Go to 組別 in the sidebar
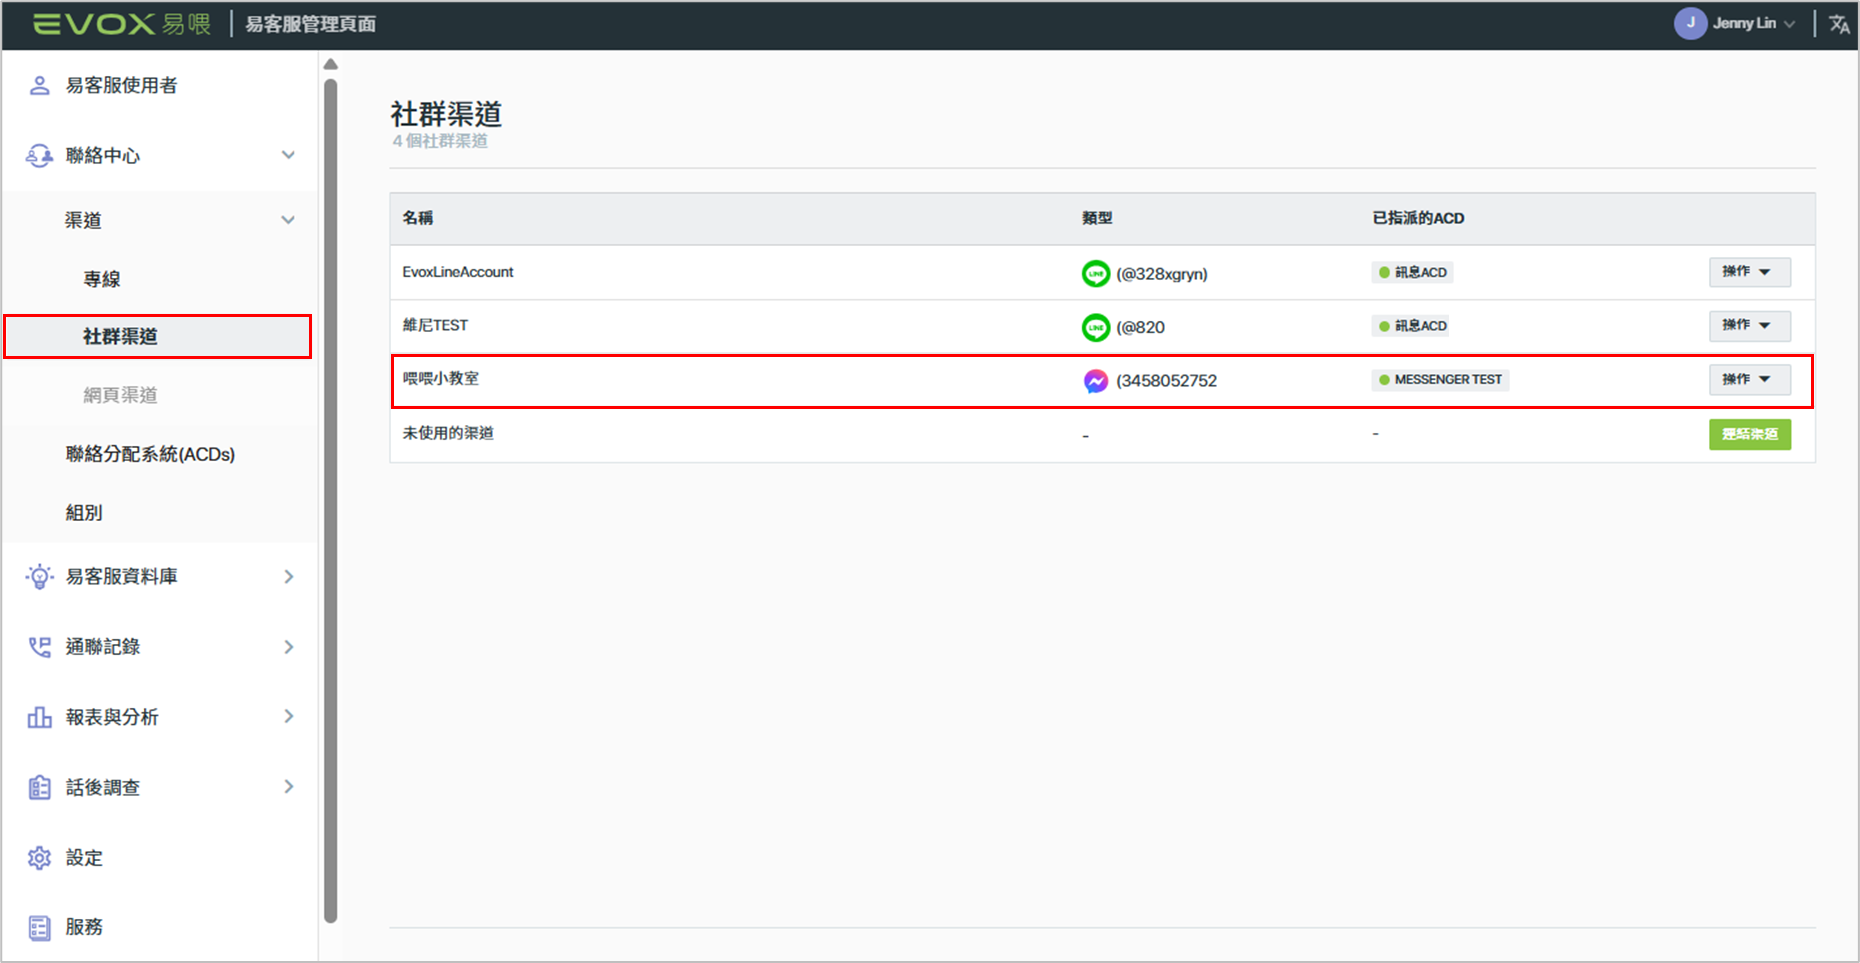Image resolution: width=1860 pixels, height=963 pixels. point(84,513)
